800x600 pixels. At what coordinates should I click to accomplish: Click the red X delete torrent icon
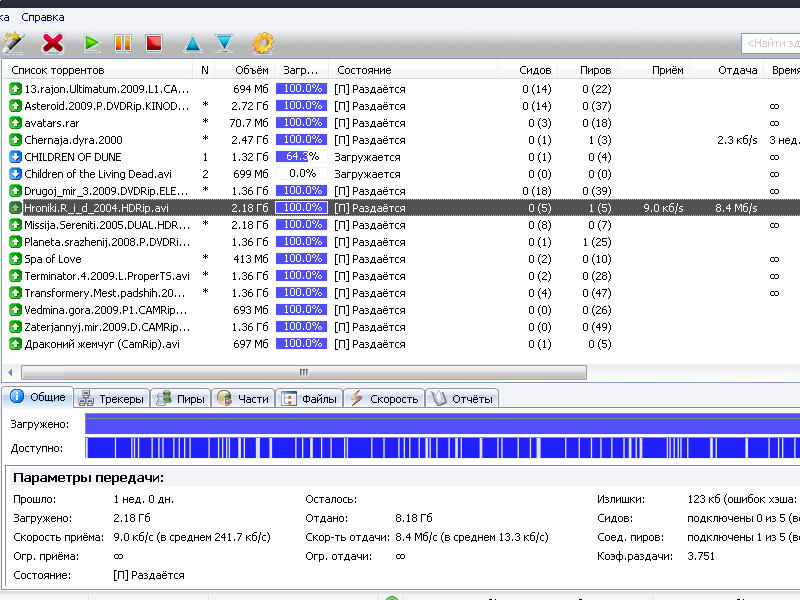[x=53, y=43]
